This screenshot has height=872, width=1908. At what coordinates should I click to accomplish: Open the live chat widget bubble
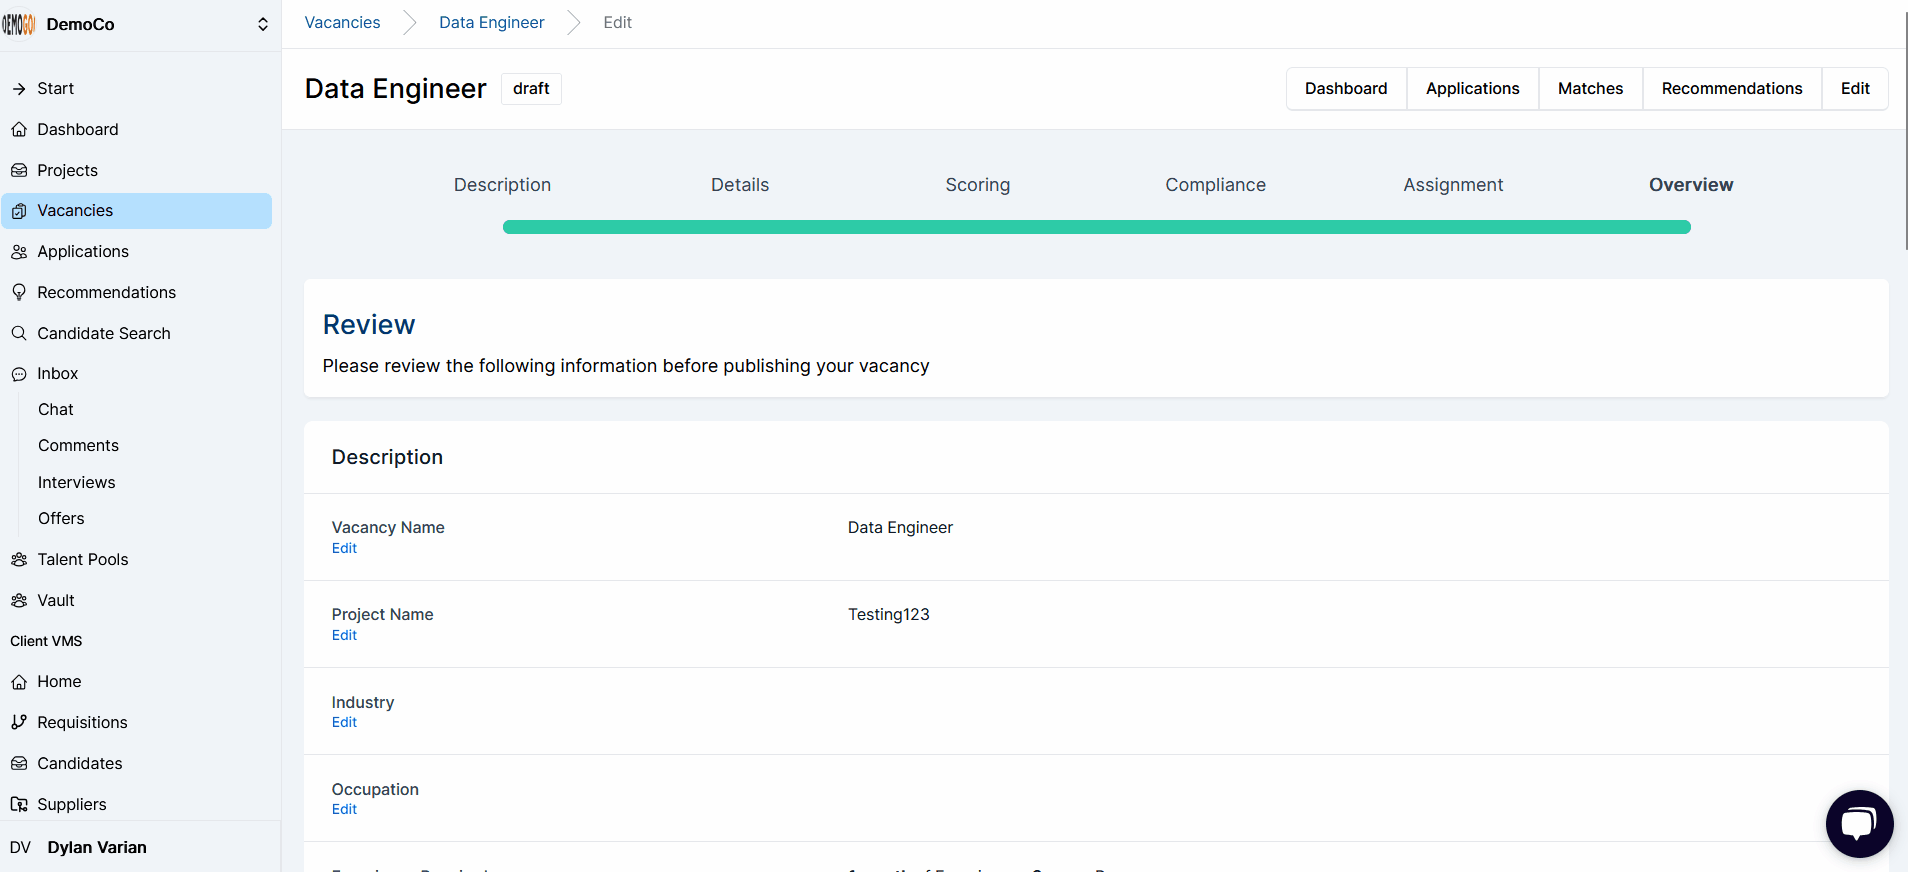click(x=1859, y=824)
